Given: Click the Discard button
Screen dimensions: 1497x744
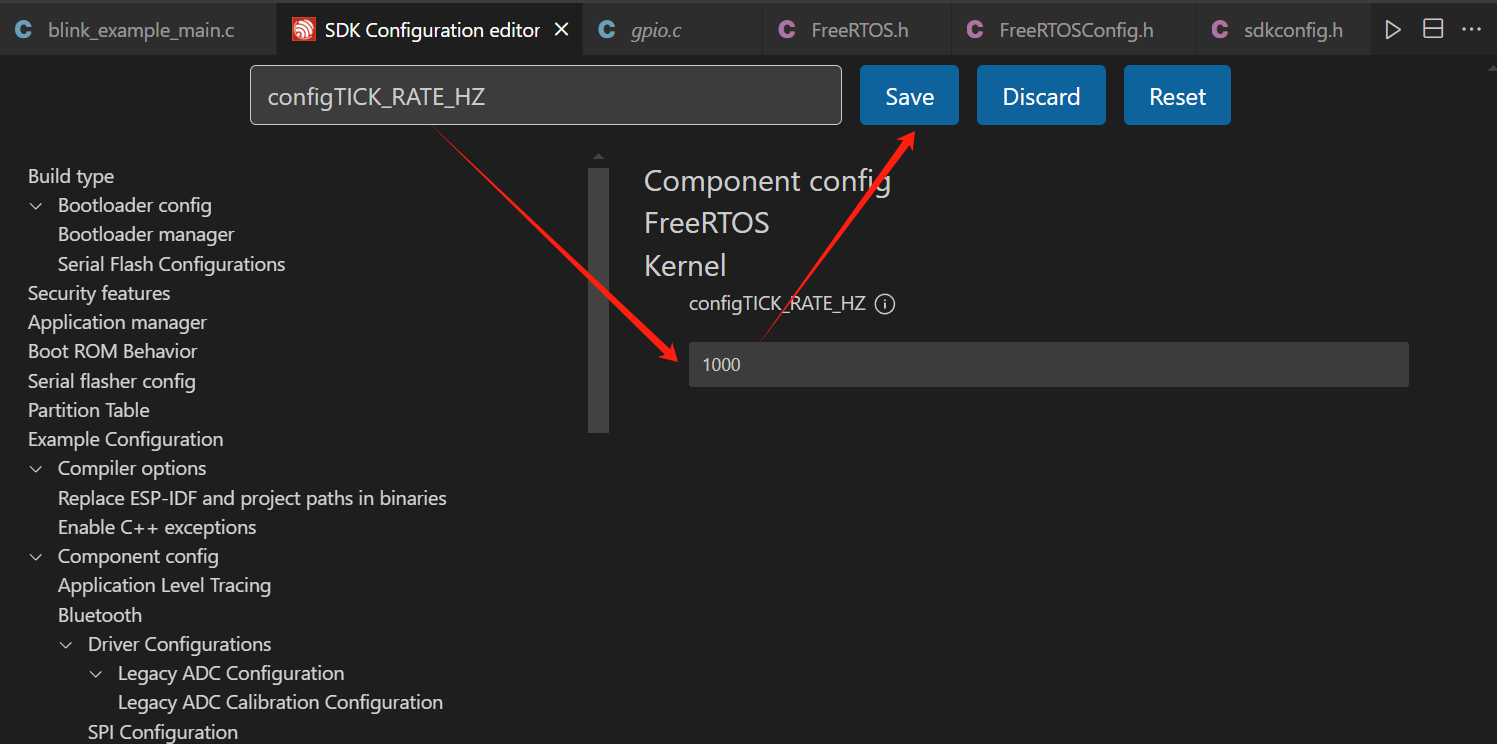Looking at the screenshot, I should (1041, 95).
